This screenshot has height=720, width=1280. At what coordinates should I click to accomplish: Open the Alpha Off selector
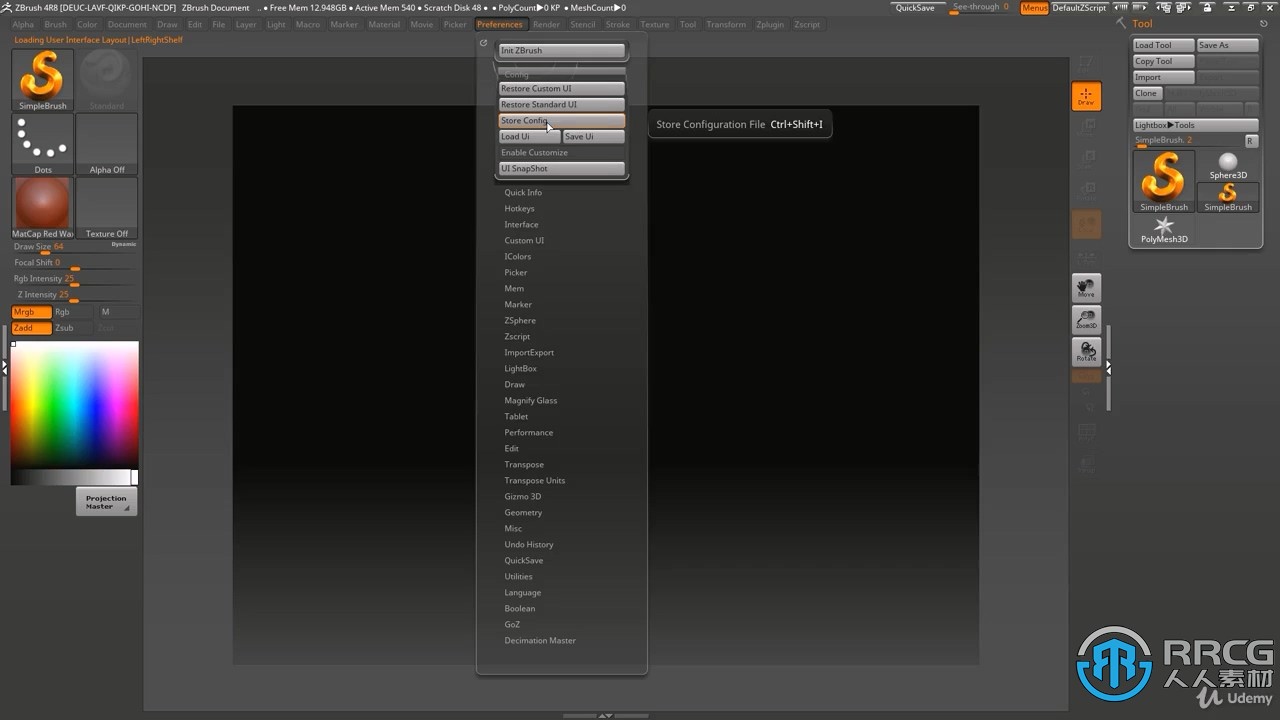(107, 144)
